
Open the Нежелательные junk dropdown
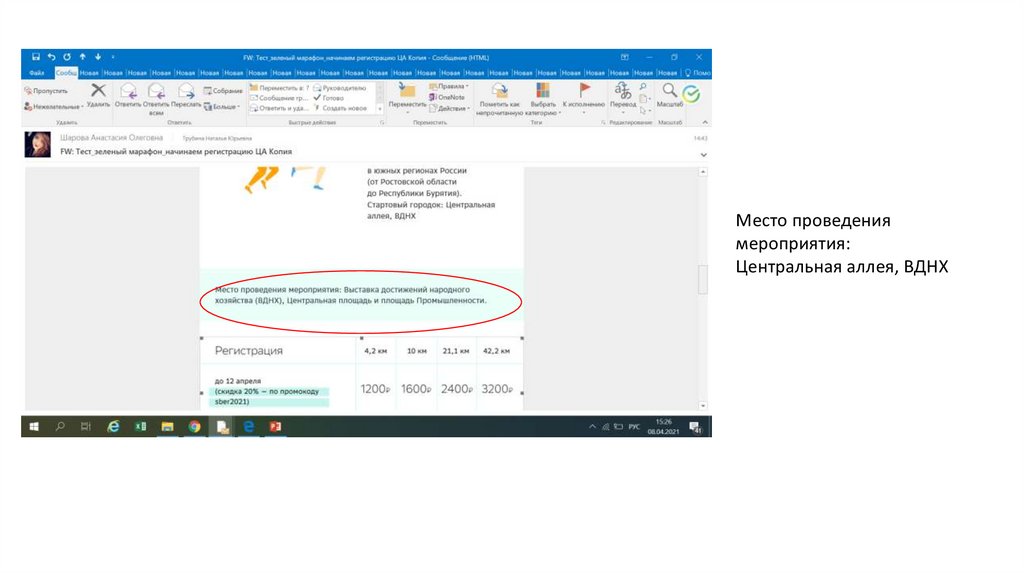54,106
